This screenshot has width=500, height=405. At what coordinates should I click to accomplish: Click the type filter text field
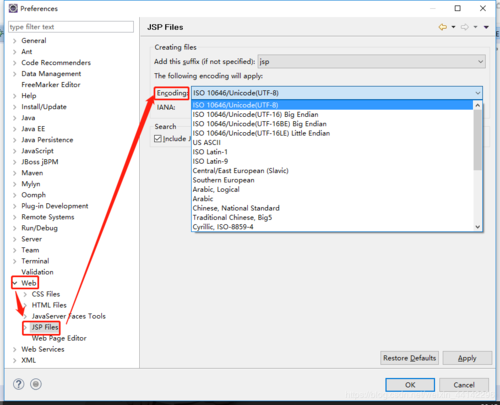[x=71, y=27]
